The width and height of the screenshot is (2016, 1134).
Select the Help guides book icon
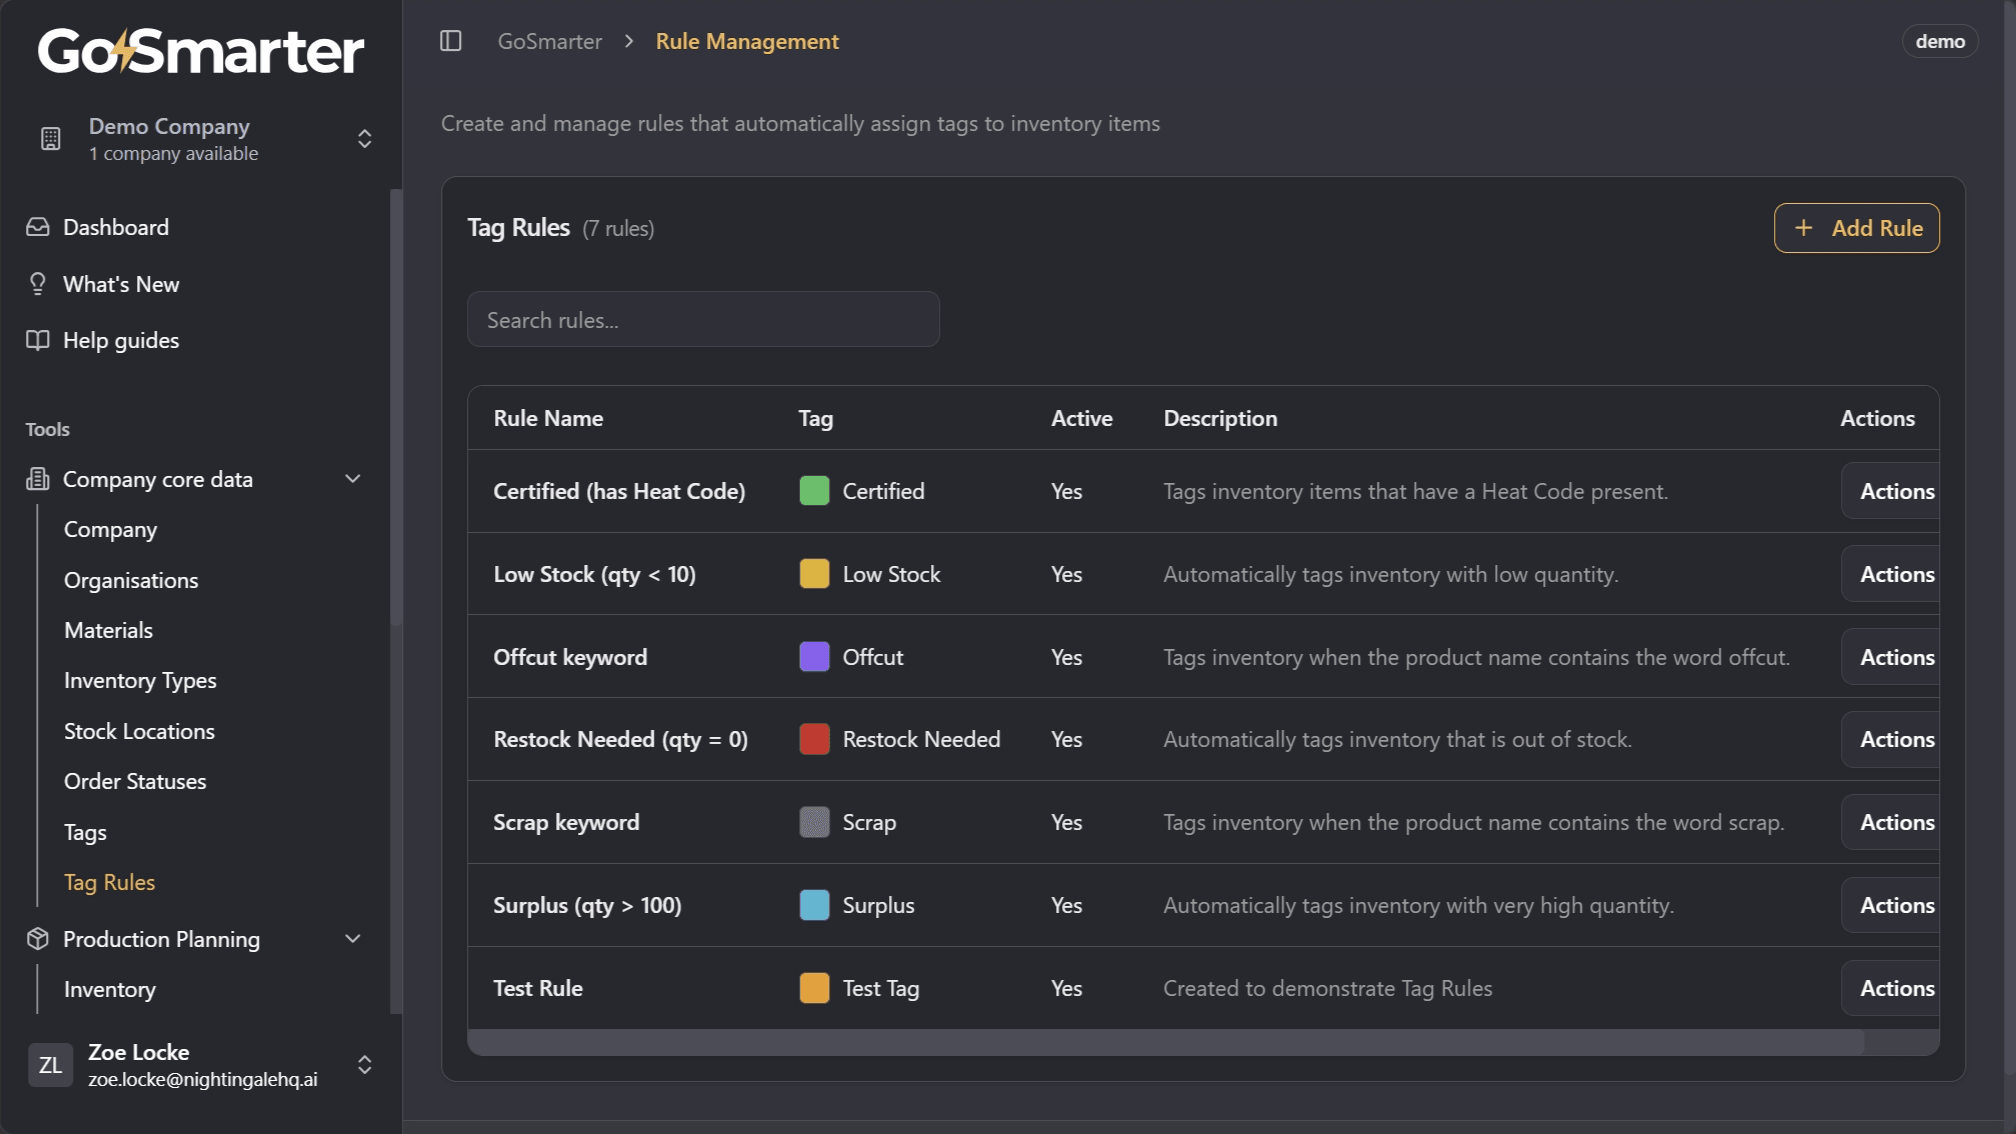pyautogui.click(x=37, y=340)
